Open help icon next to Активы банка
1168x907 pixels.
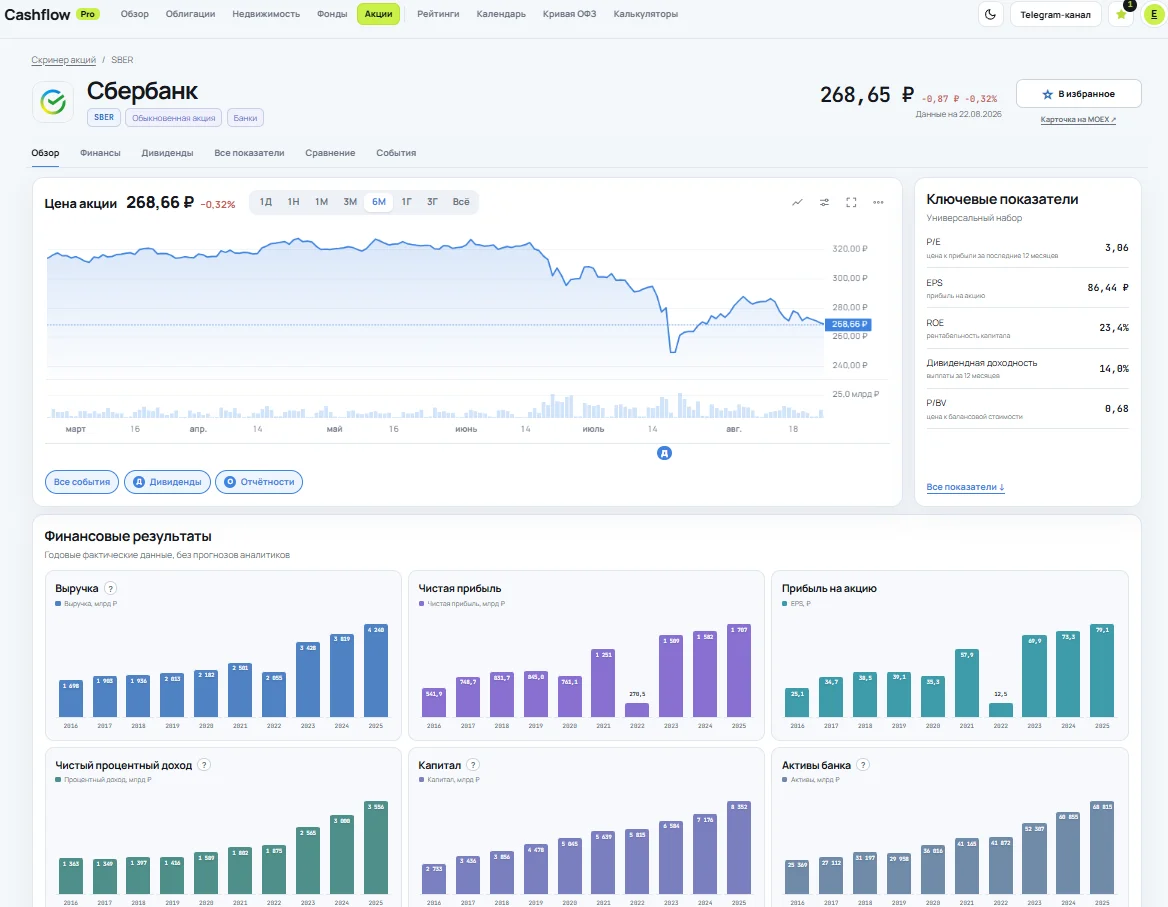[863, 765]
